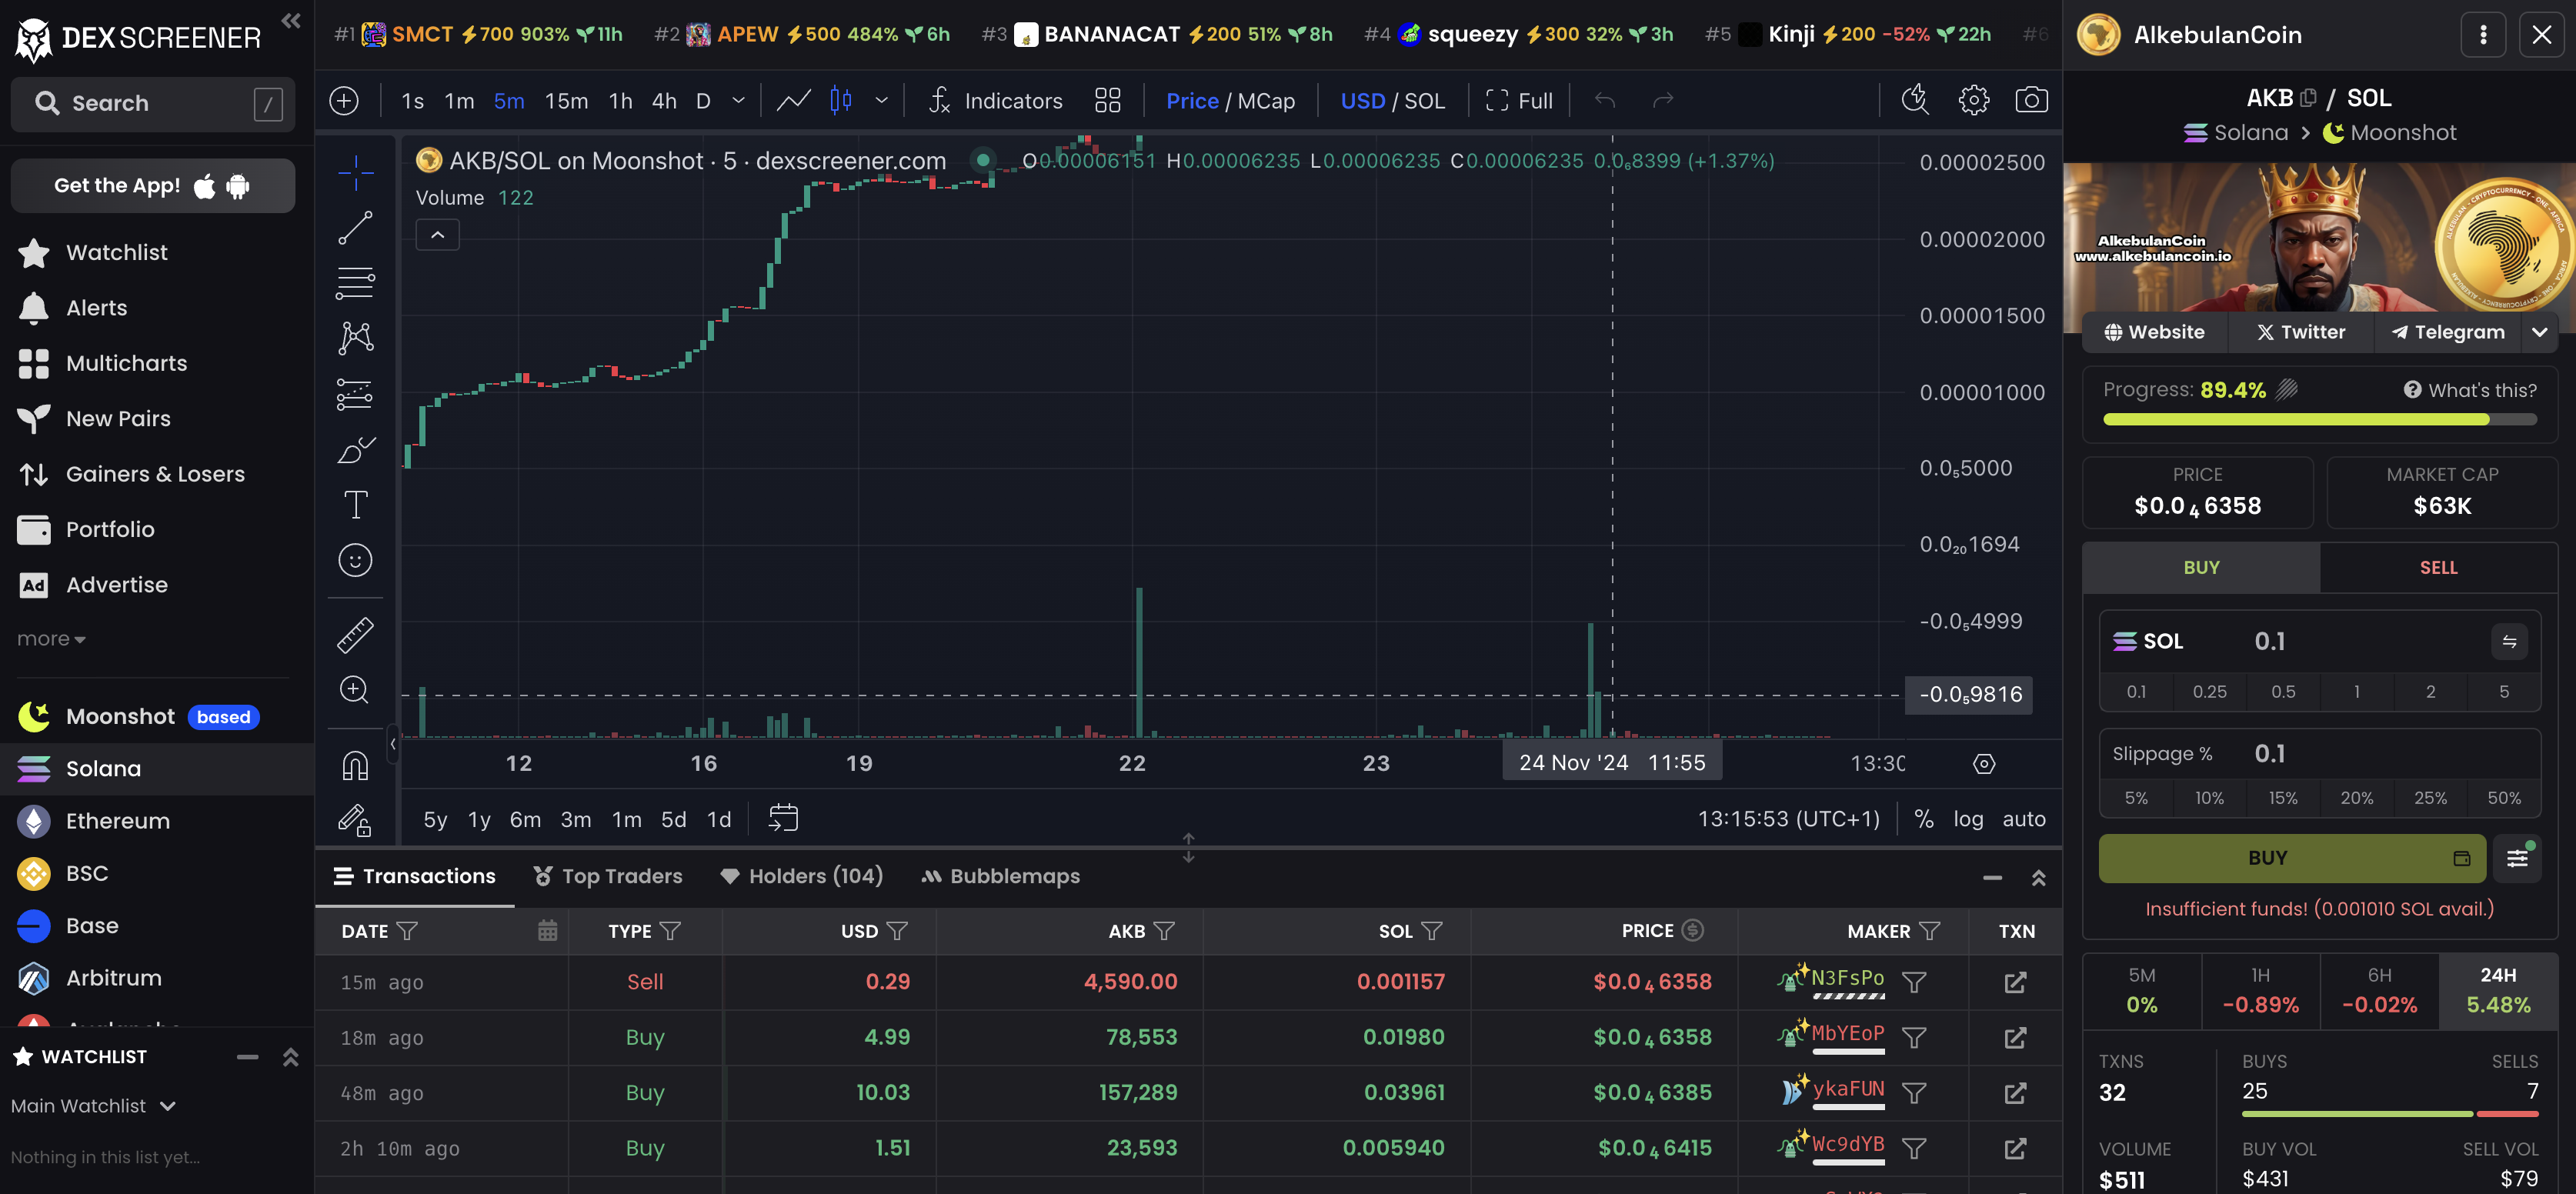Viewport: 2576px width, 1194px height.
Task: Open trade settings sliders icon
Action: pyautogui.click(x=2517, y=858)
